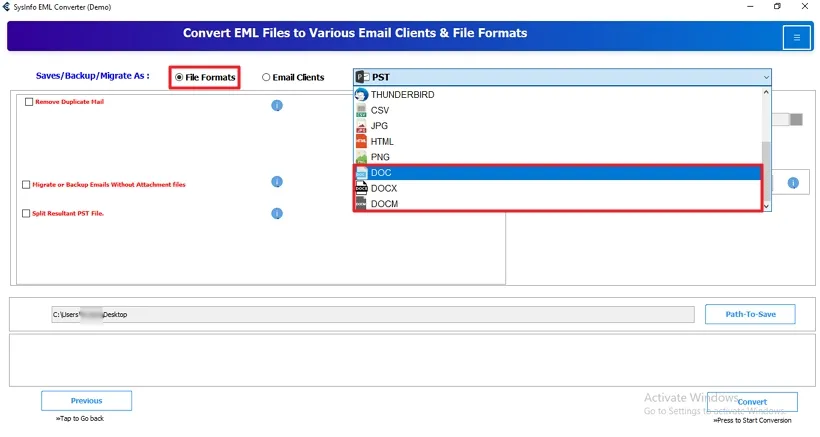820x437 pixels.
Task: Minimize the EML Converter window
Action: point(750,7)
